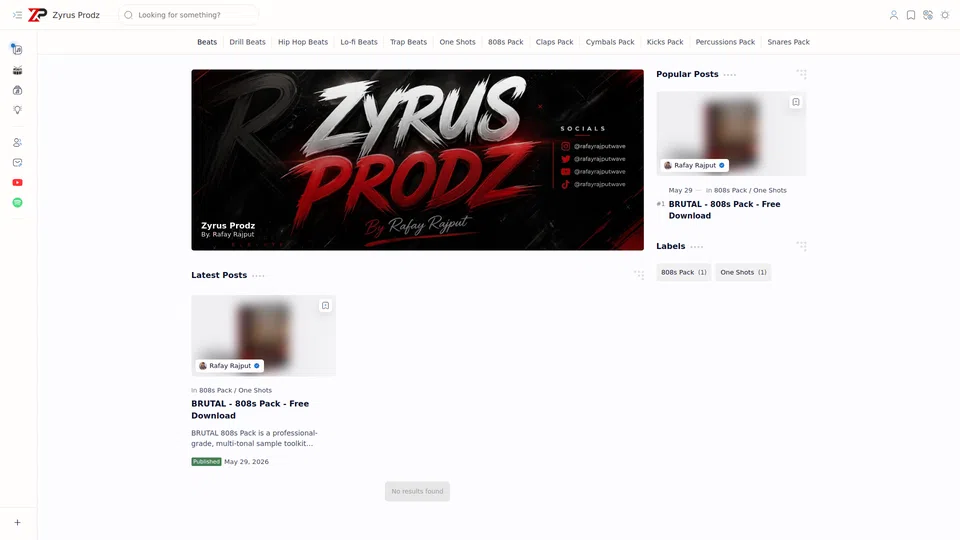This screenshot has height=540, width=960.
Task: Click the dotted grid icon beside Latest Posts
Action: click(x=638, y=275)
